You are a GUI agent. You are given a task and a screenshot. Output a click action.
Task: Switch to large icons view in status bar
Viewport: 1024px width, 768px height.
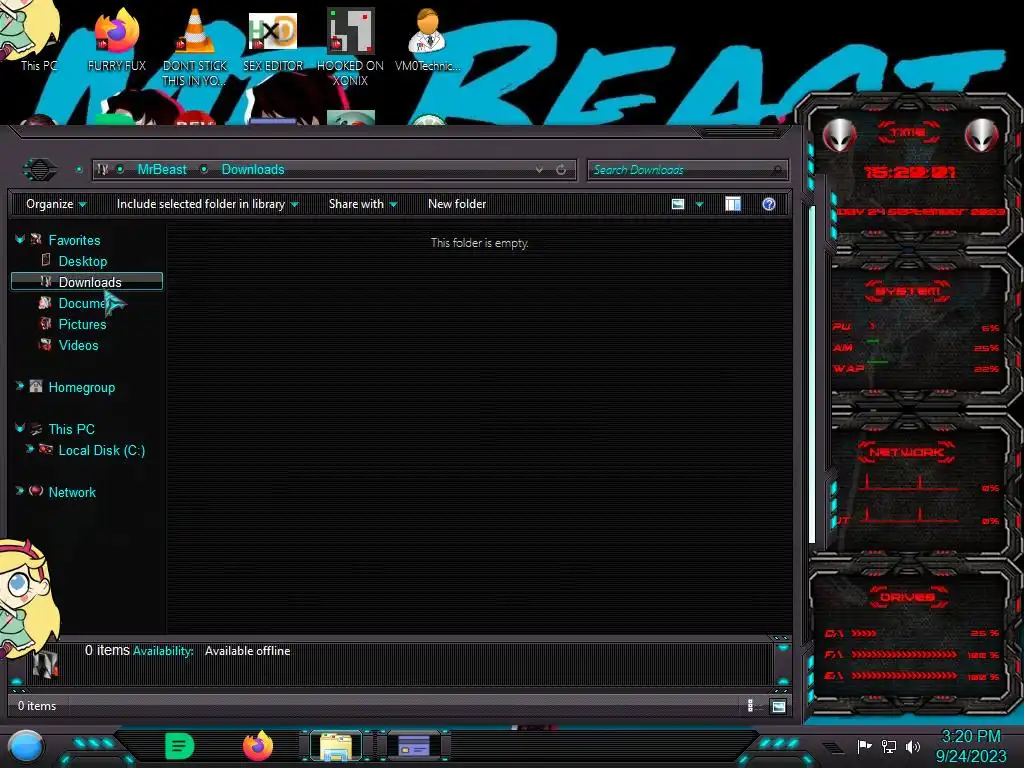(778, 706)
